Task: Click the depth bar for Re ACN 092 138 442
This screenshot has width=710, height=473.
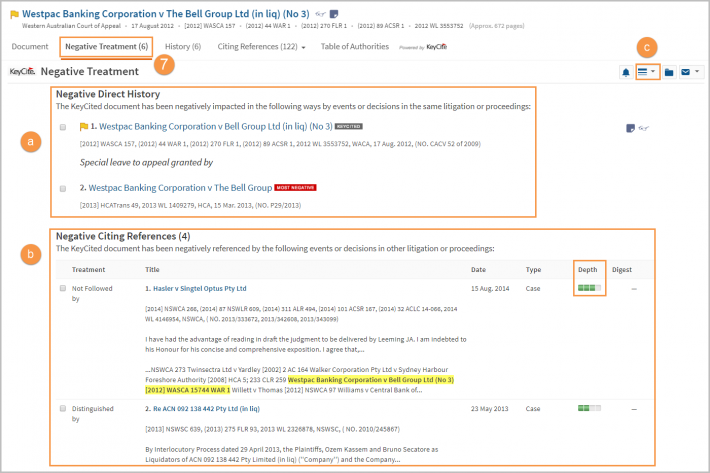Action: coord(589,408)
